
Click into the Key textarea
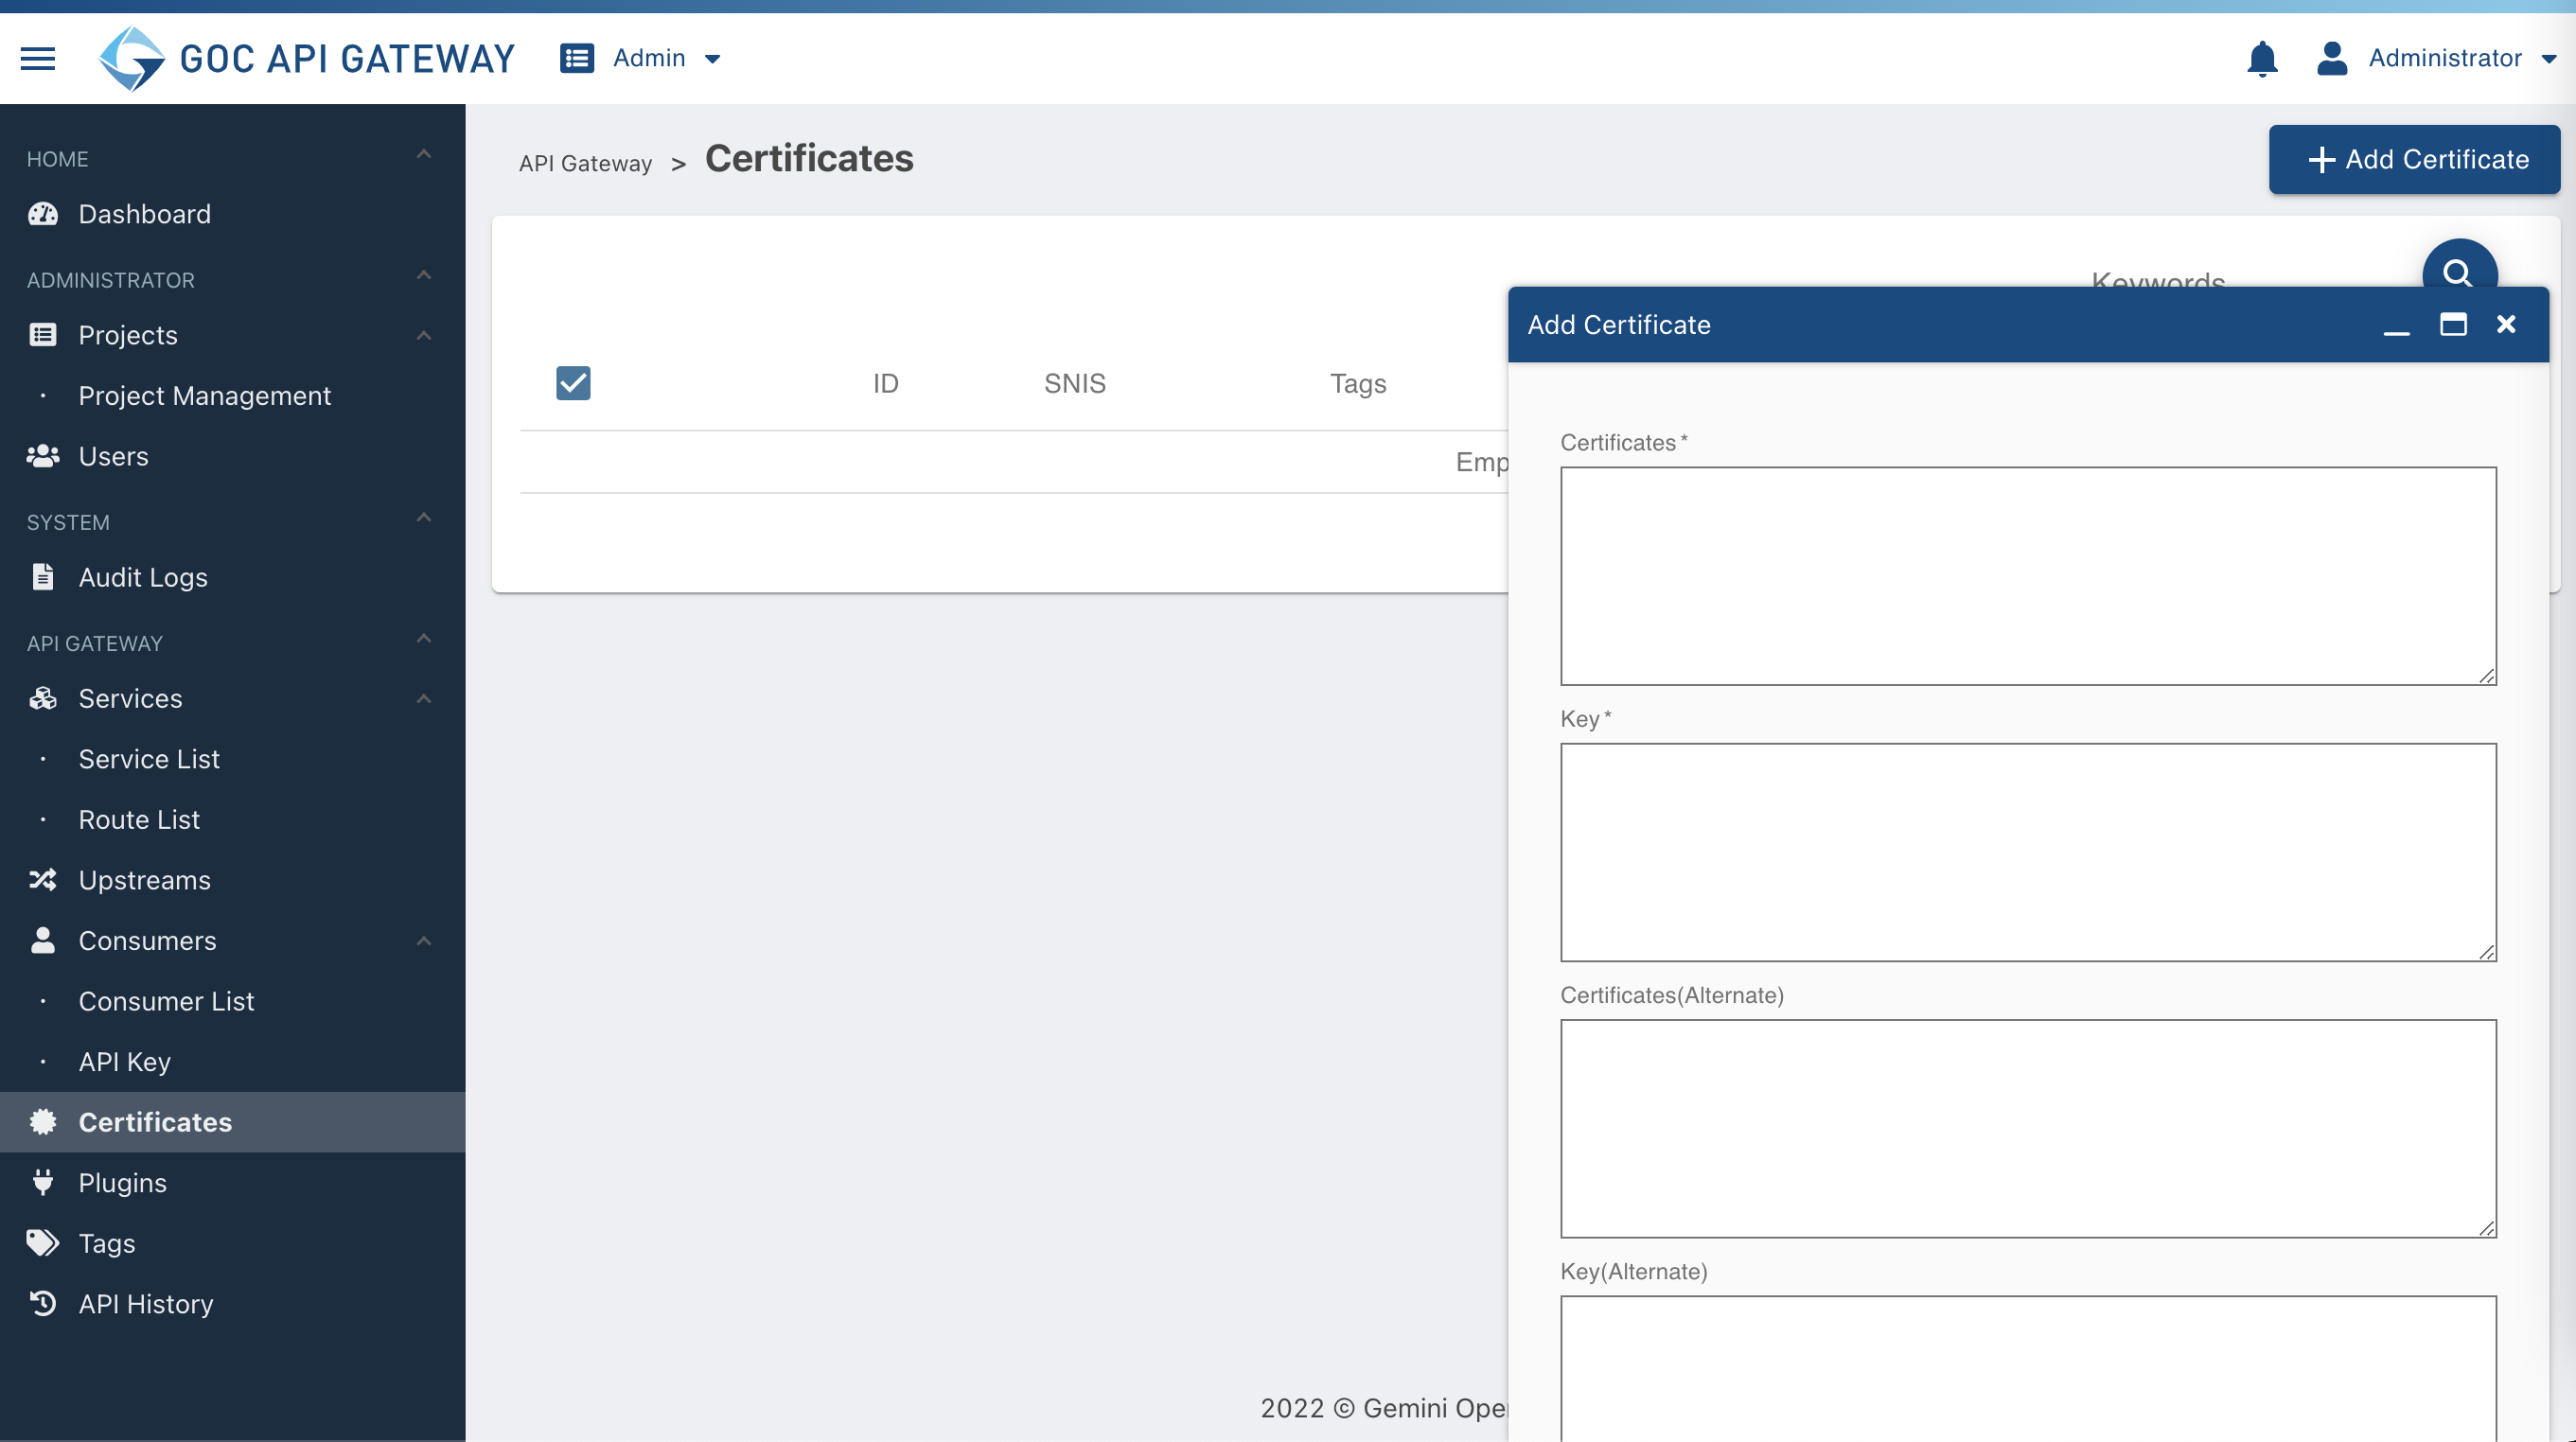pos(2028,852)
